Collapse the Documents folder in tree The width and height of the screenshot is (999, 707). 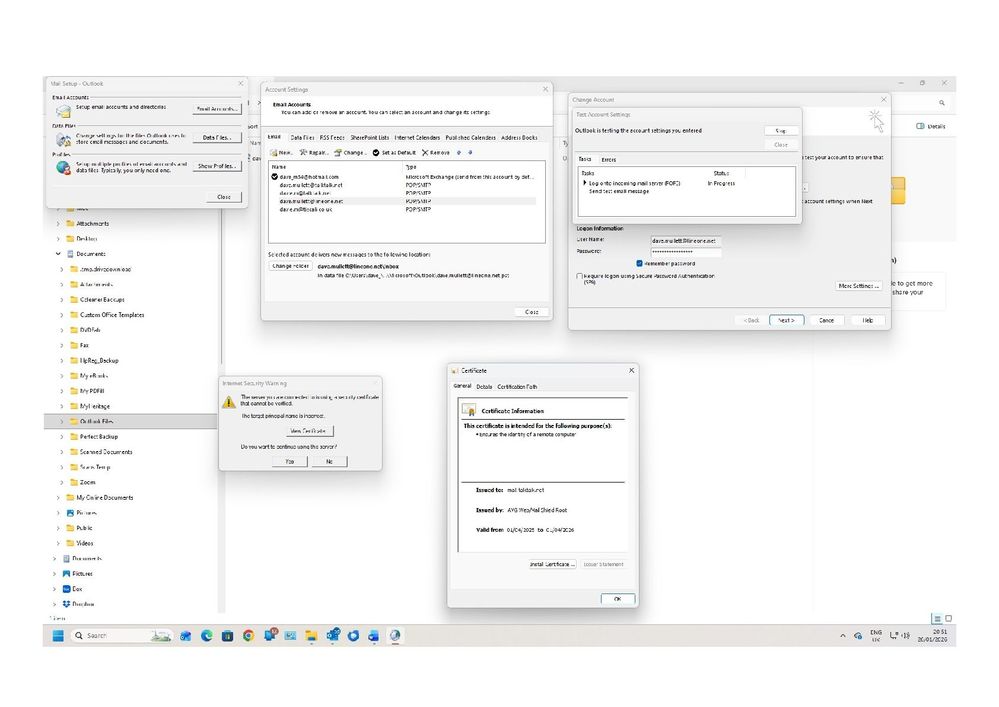tap(58, 254)
